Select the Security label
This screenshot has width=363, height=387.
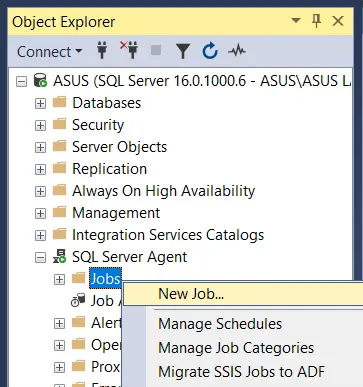[98, 125]
